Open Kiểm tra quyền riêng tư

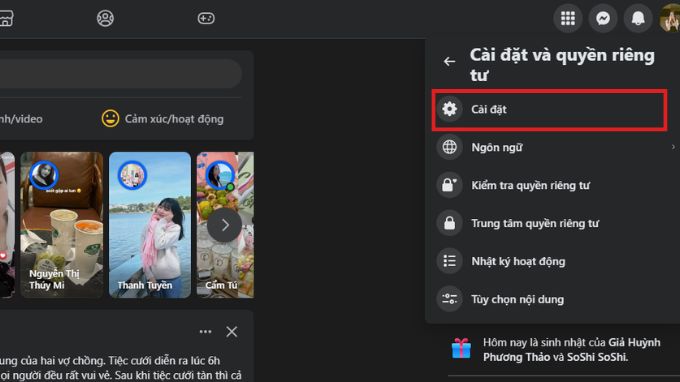556,185
